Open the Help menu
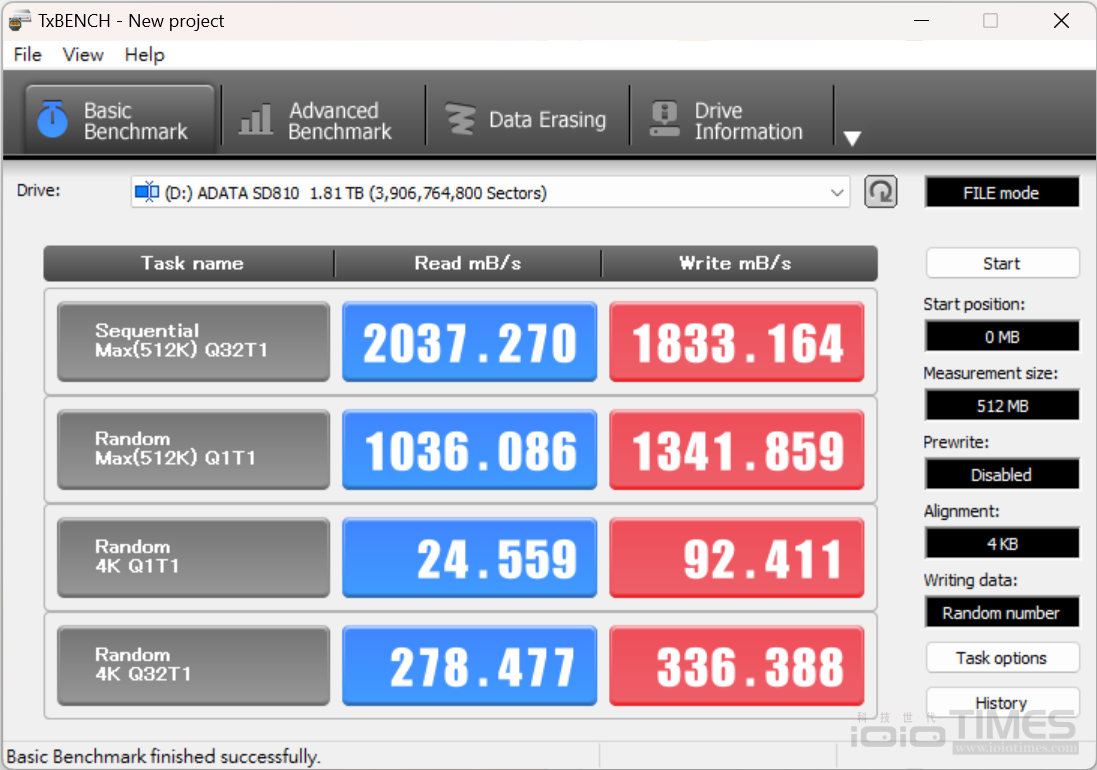1097x770 pixels. (144, 55)
